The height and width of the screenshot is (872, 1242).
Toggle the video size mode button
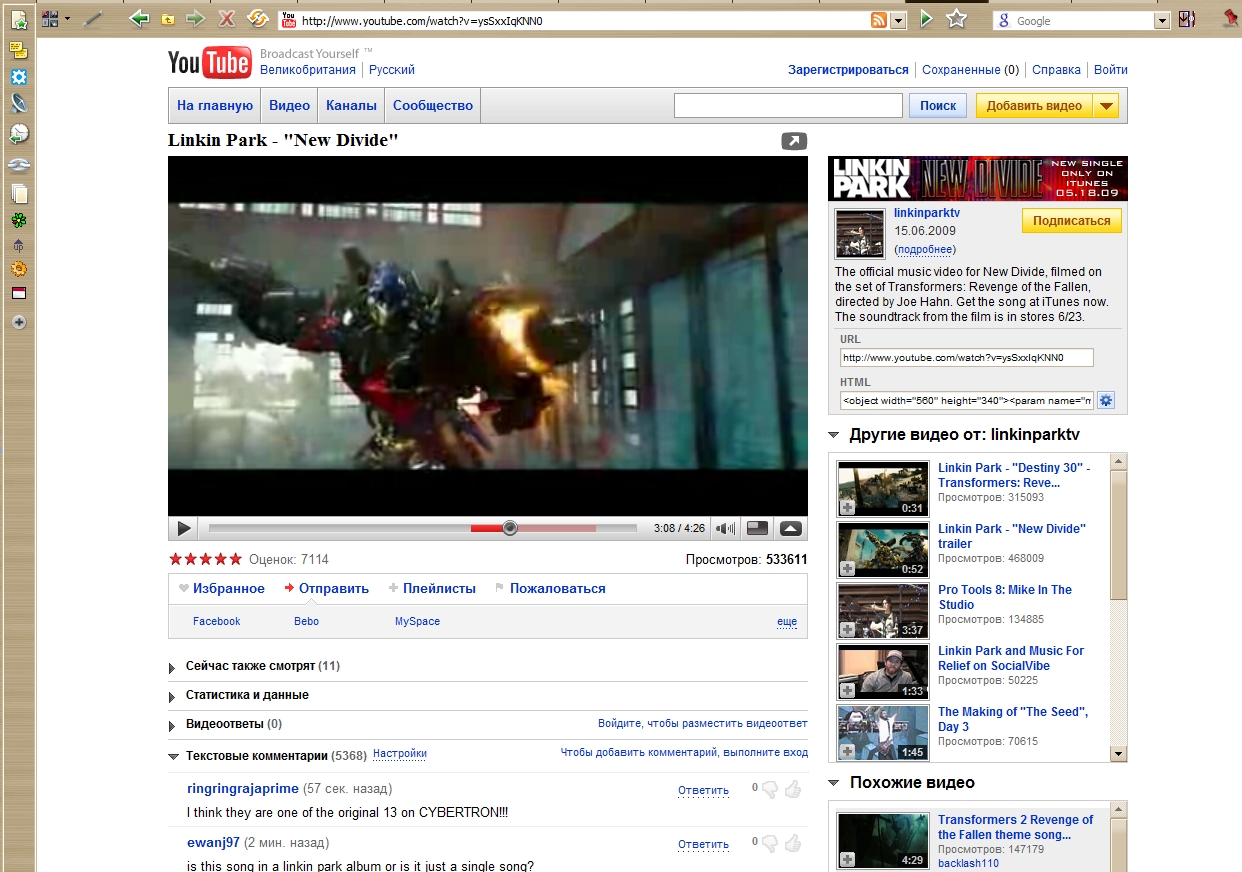point(758,529)
